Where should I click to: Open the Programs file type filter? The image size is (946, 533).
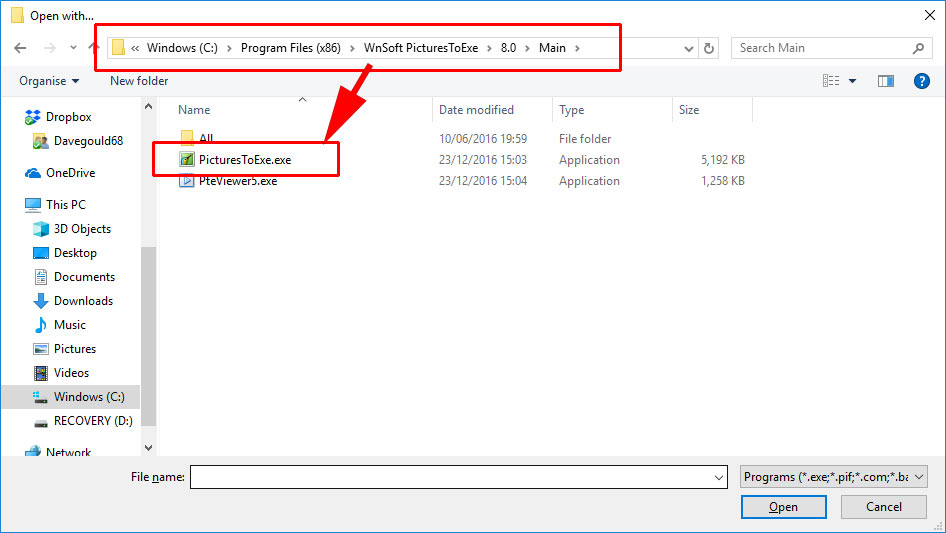[833, 477]
